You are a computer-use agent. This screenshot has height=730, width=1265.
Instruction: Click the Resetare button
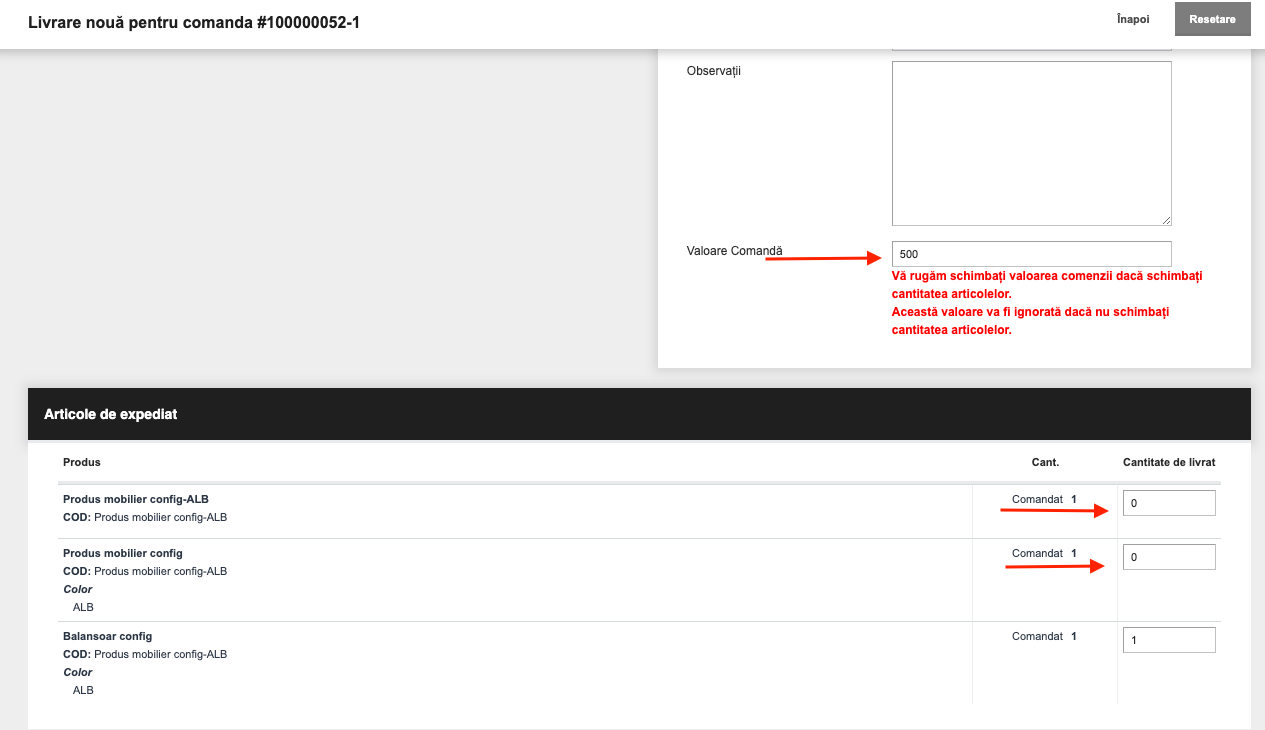pyautogui.click(x=1212, y=20)
